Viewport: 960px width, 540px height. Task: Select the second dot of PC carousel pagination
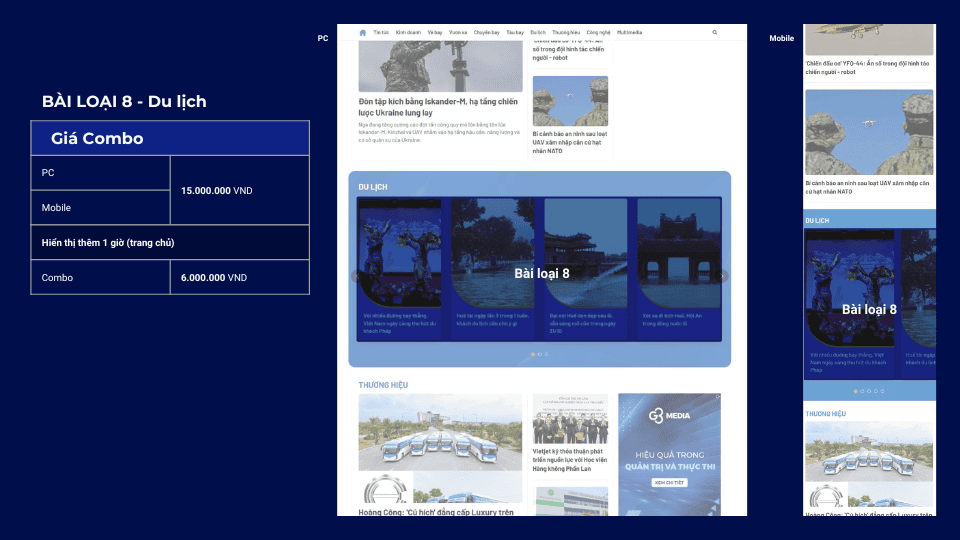click(540, 354)
